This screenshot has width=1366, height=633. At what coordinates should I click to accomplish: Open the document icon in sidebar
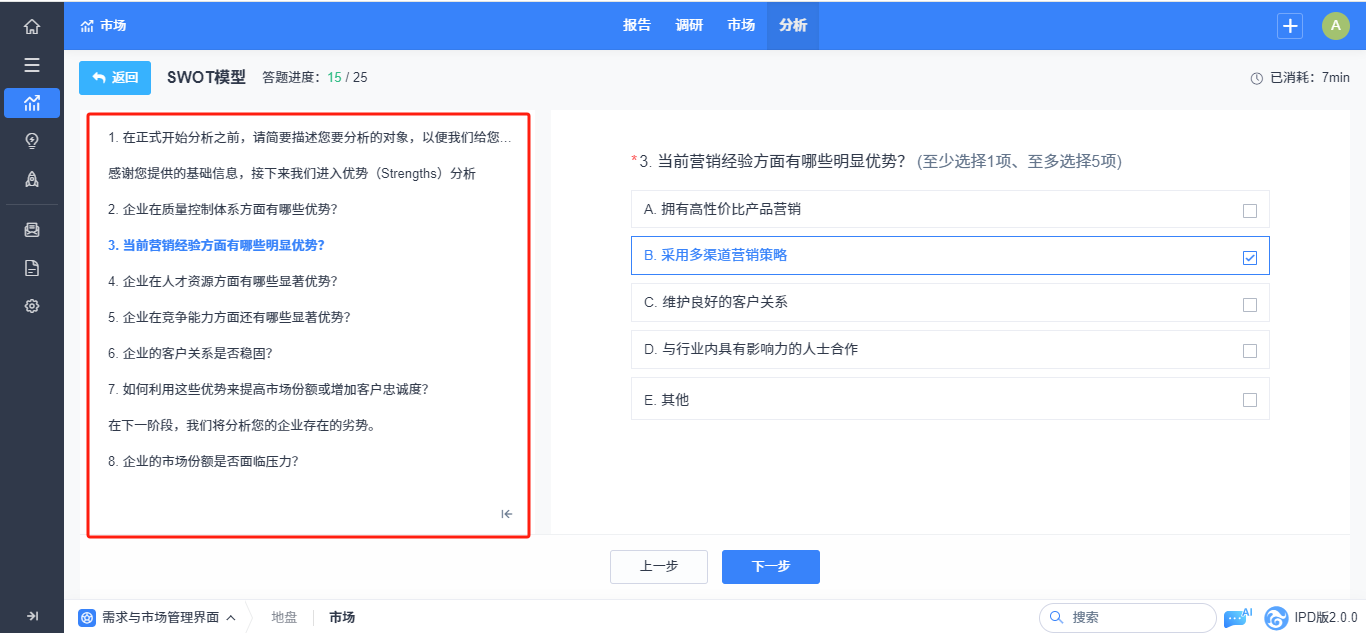tap(32, 268)
